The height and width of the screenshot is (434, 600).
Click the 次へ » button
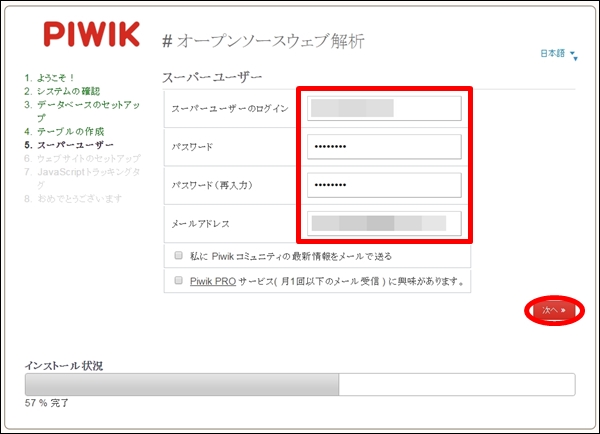click(x=554, y=310)
